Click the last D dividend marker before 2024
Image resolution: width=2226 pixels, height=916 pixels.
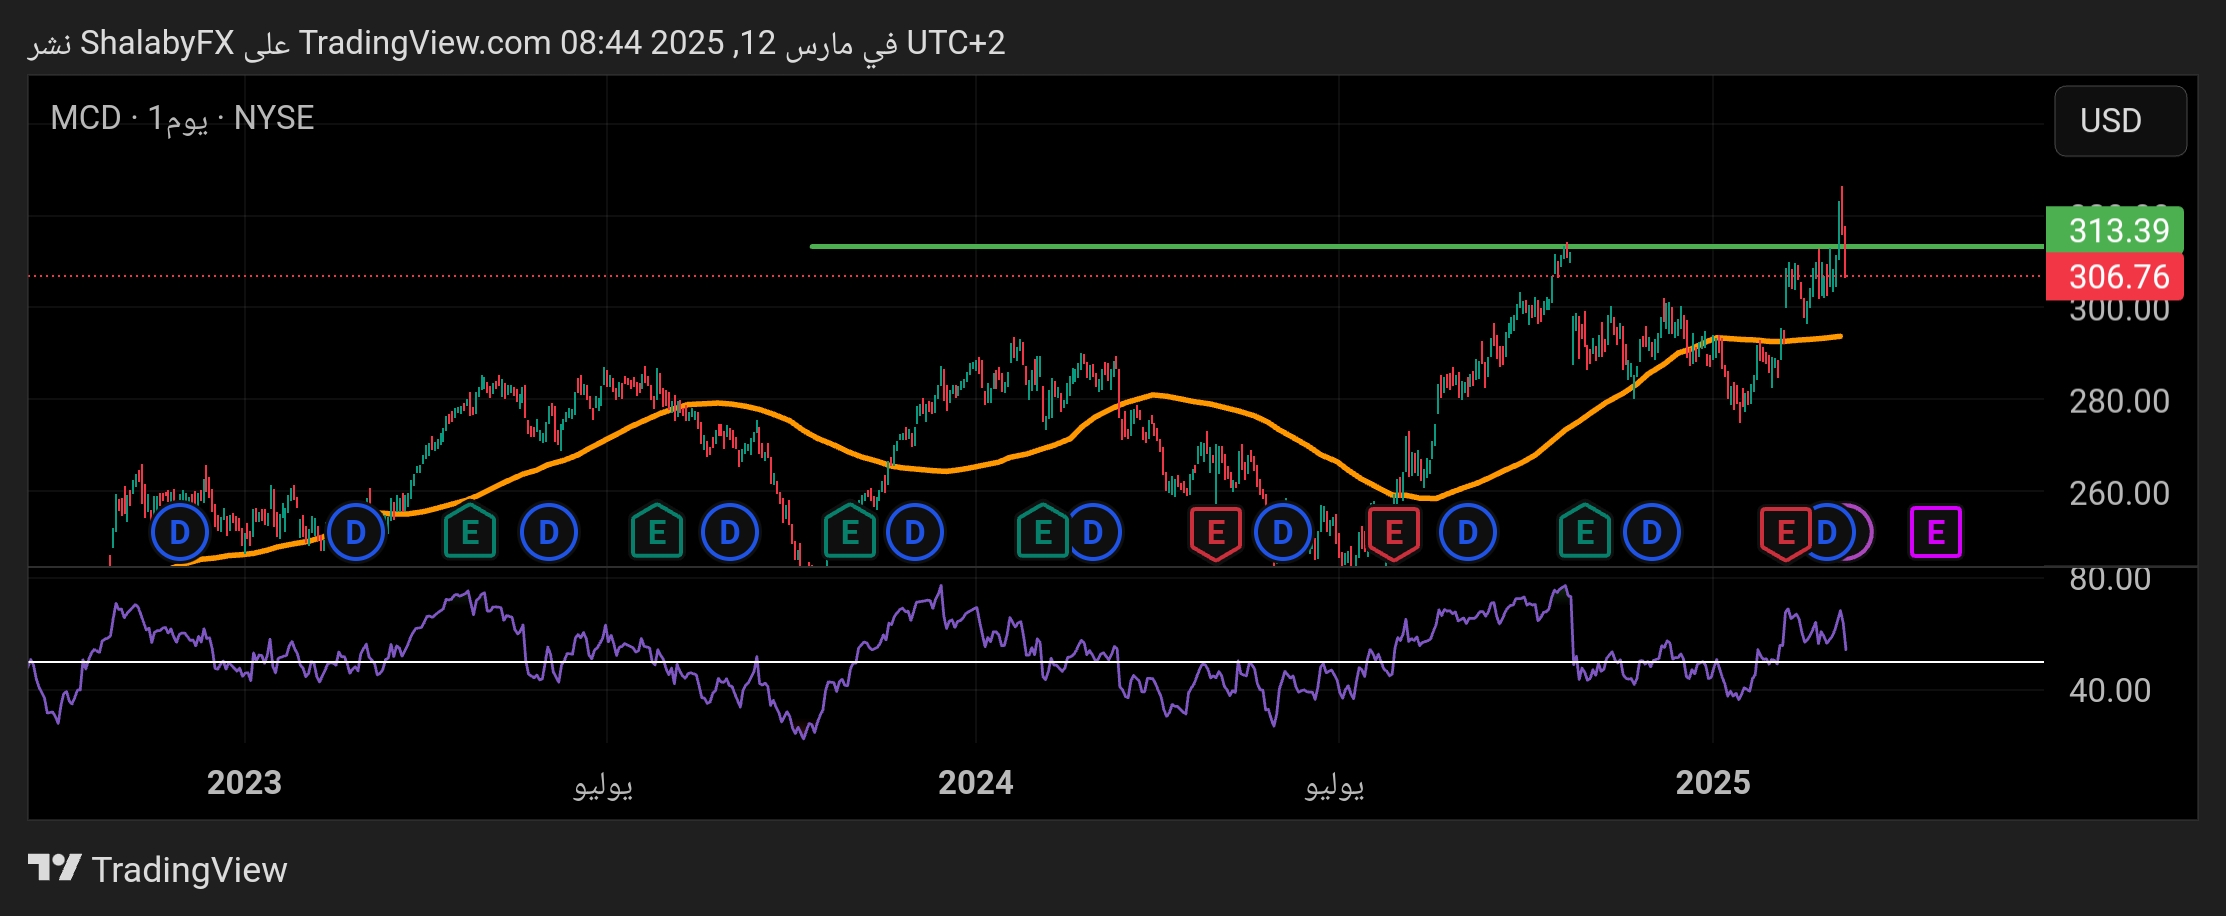point(914,532)
